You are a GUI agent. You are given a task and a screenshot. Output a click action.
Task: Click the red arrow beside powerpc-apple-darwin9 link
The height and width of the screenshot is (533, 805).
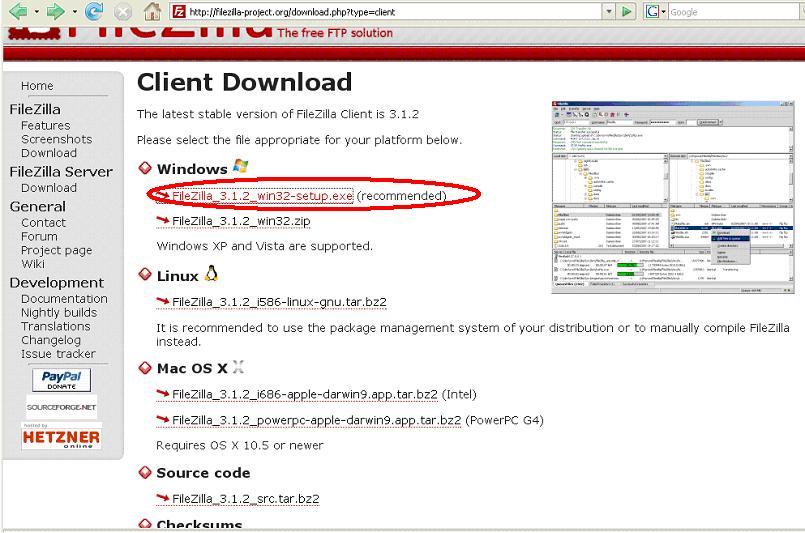pyautogui.click(x=163, y=419)
